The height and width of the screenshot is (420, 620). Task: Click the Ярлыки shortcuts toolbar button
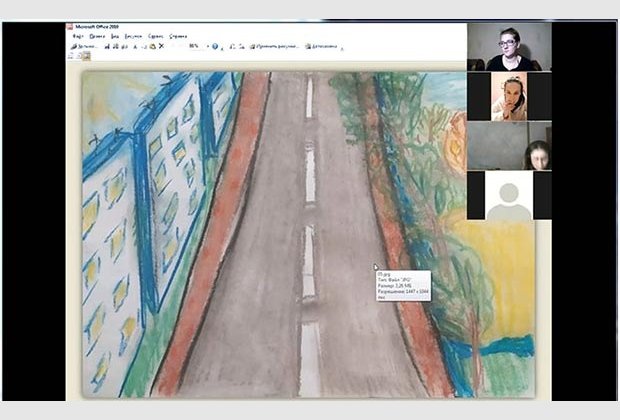86,46
